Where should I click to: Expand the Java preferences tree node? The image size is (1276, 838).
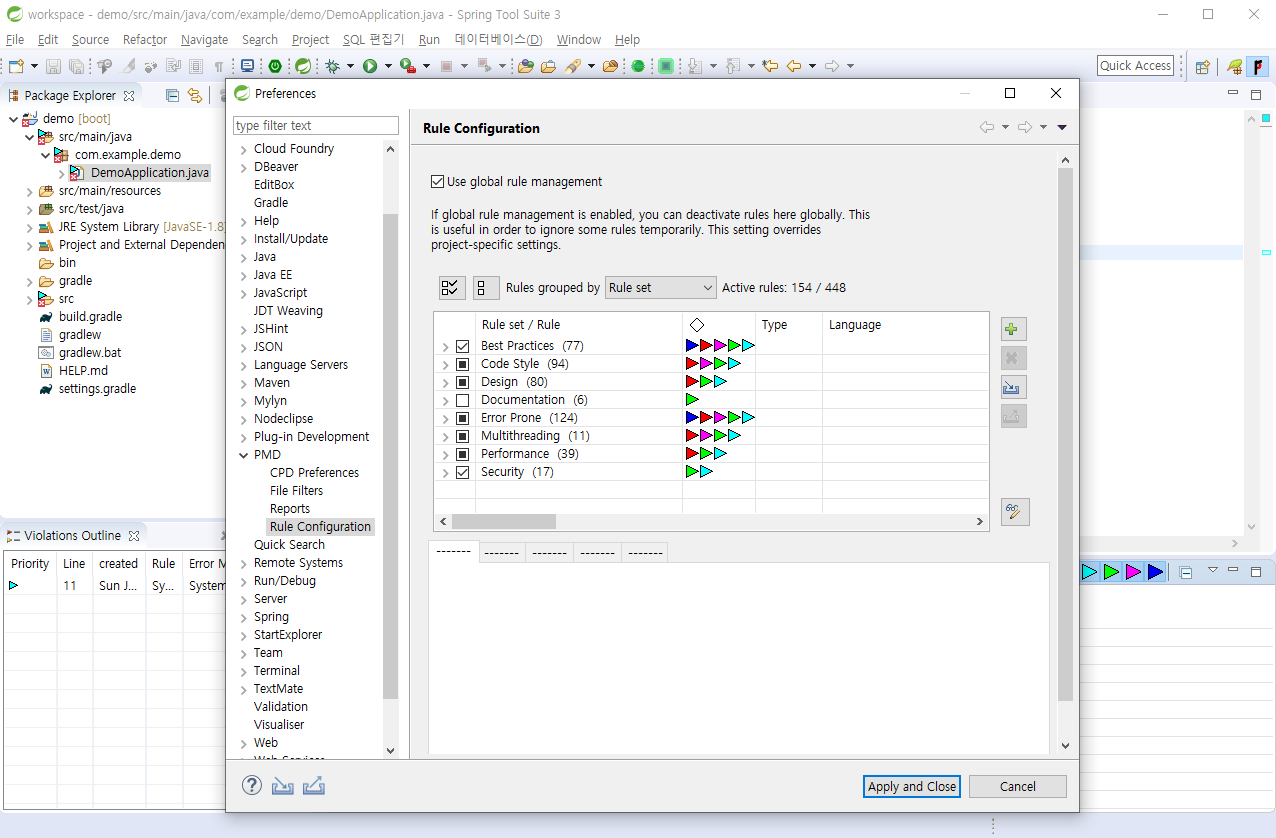[x=244, y=257]
